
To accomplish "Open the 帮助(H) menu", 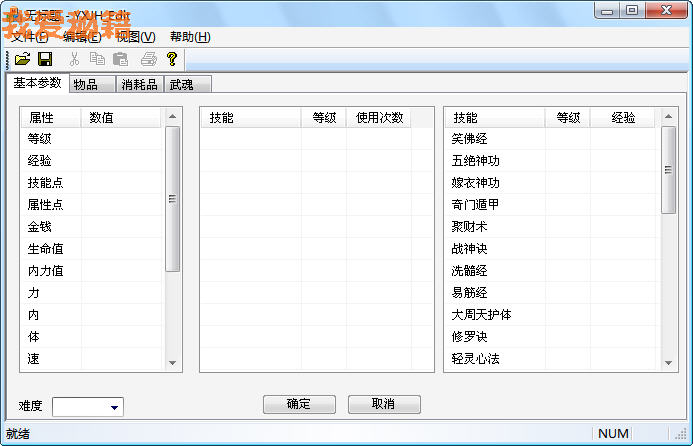I will tap(190, 37).
